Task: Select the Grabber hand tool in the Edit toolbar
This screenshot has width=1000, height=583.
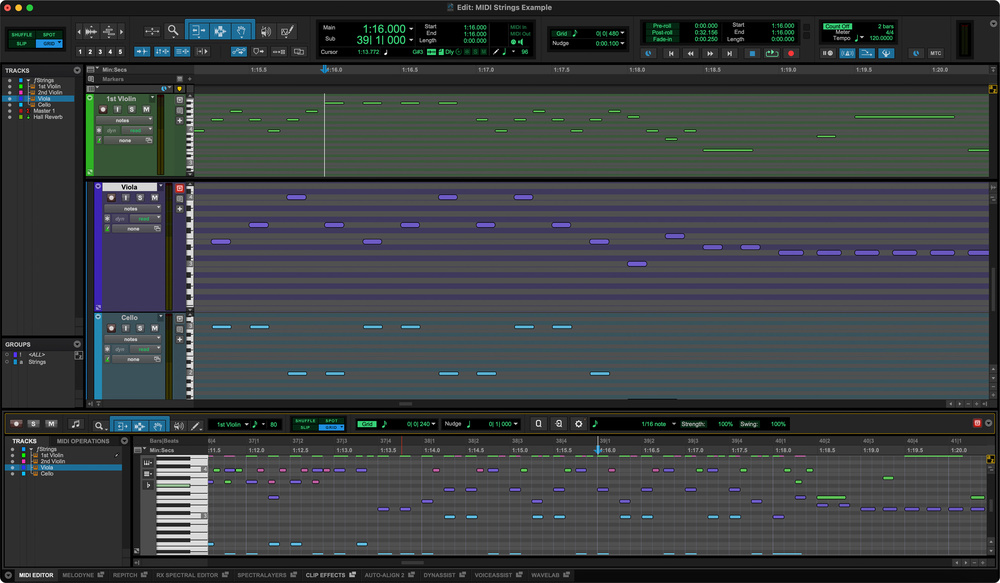Action: (242, 31)
